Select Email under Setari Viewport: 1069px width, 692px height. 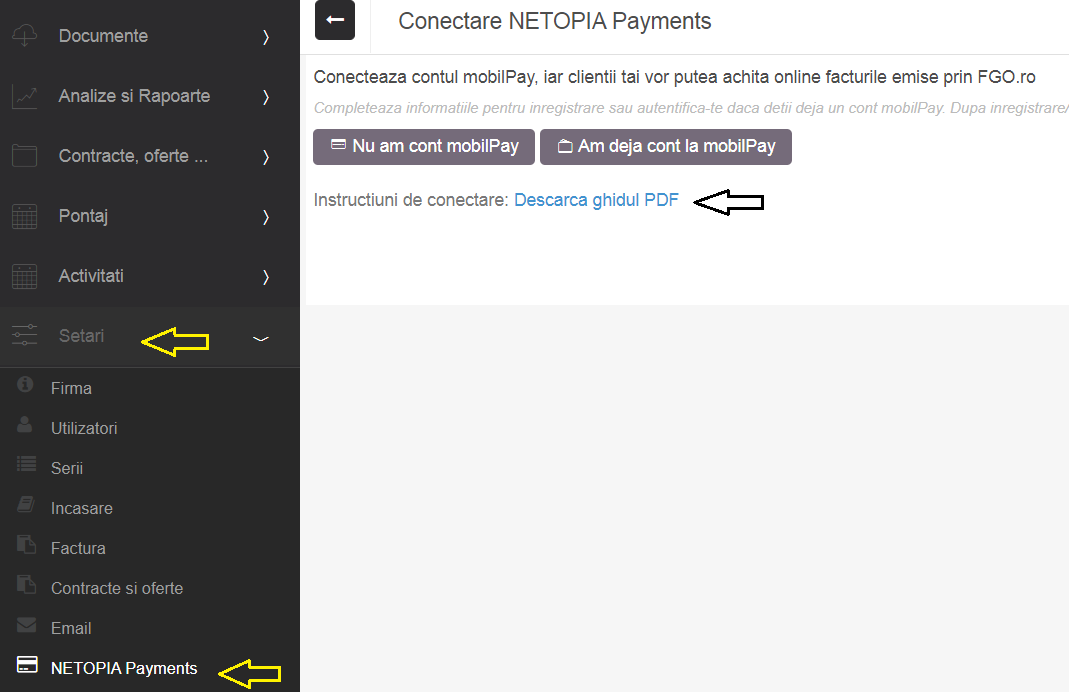coord(71,629)
